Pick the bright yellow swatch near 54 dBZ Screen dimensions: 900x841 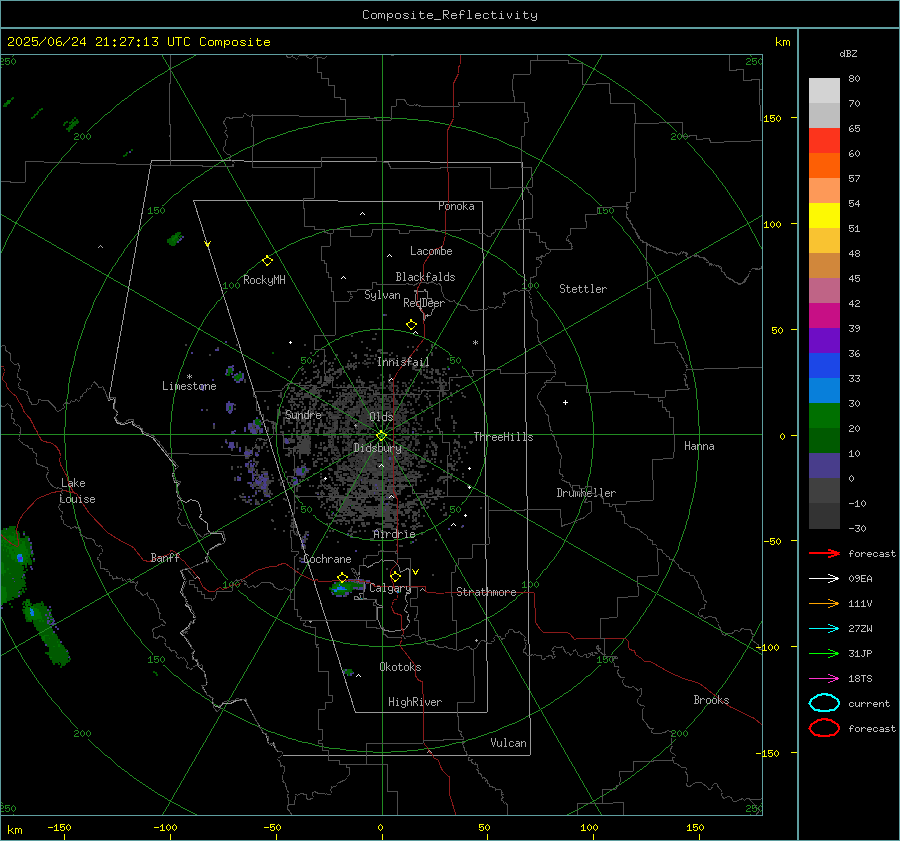(x=824, y=215)
